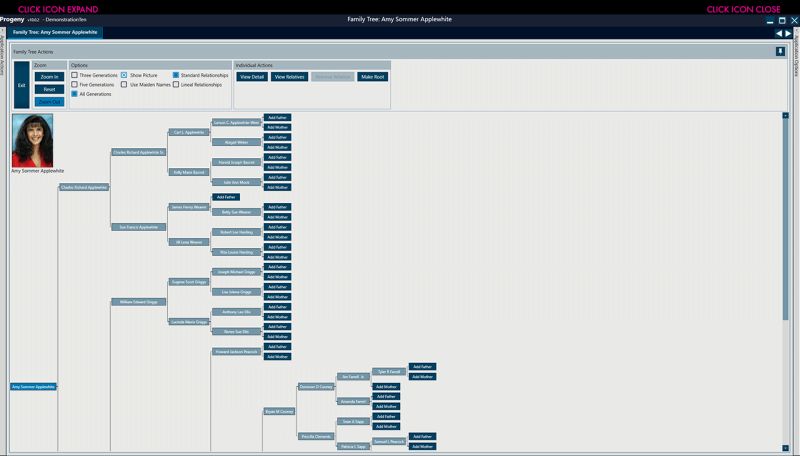Select Rita Louise Harding node
Viewport: 800px width, 456px height.
click(236, 252)
